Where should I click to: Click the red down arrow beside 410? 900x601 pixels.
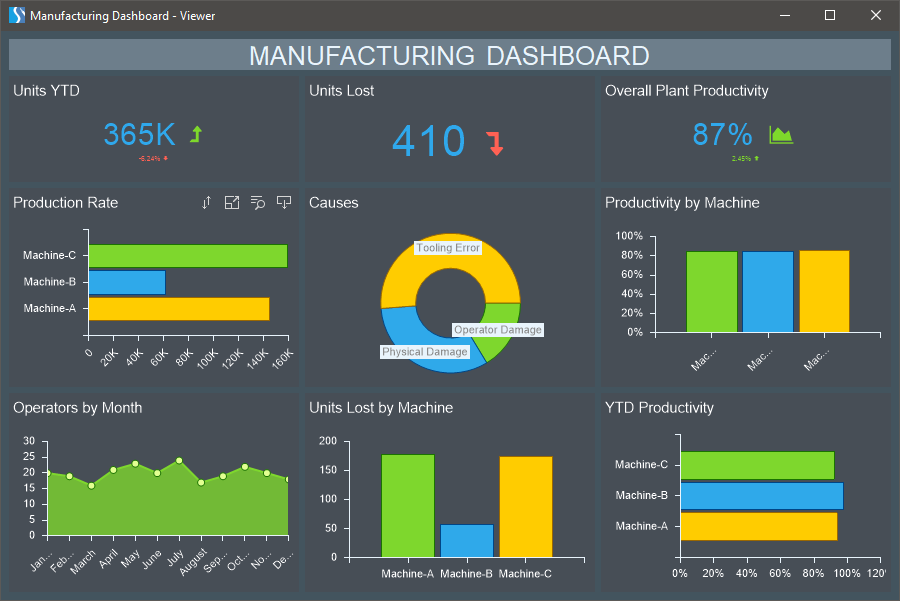click(x=495, y=143)
